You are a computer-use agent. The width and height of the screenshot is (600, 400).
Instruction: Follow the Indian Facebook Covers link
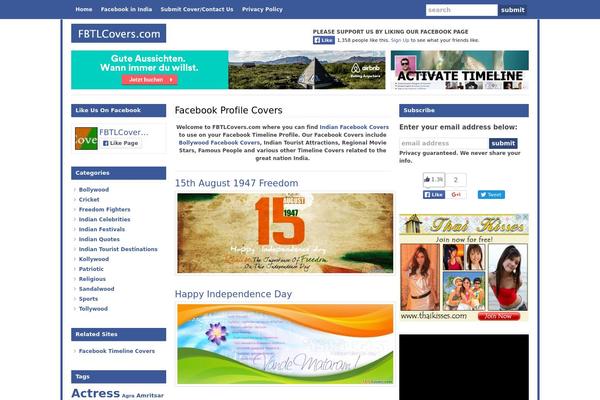pyautogui.click(x=354, y=127)
